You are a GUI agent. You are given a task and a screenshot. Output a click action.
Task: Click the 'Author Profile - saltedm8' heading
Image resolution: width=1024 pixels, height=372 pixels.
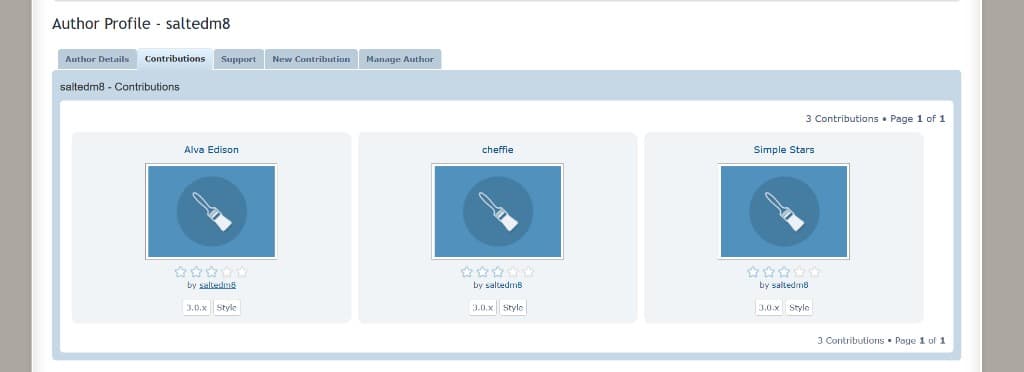click(x=141, y=24)
